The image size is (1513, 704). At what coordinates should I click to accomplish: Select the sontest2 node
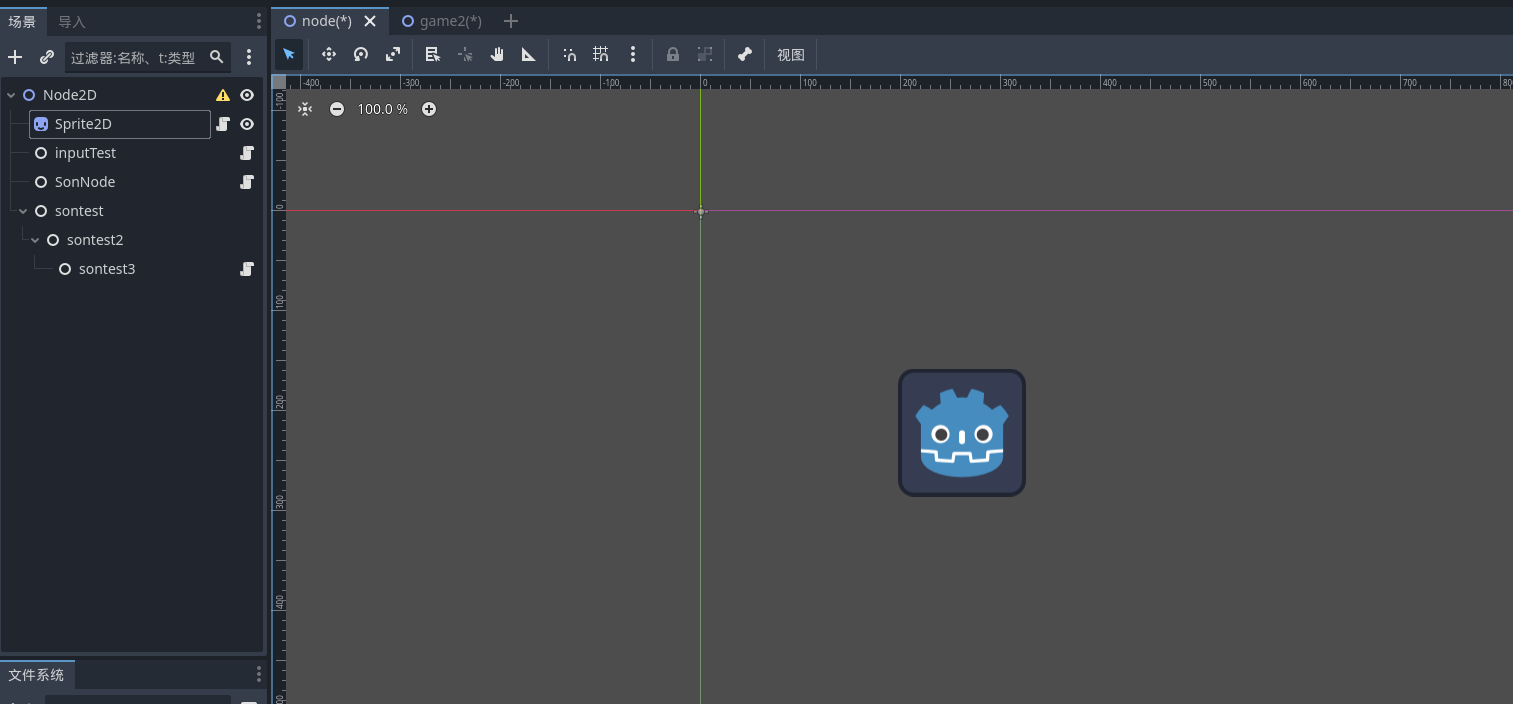tap(95, 240)
